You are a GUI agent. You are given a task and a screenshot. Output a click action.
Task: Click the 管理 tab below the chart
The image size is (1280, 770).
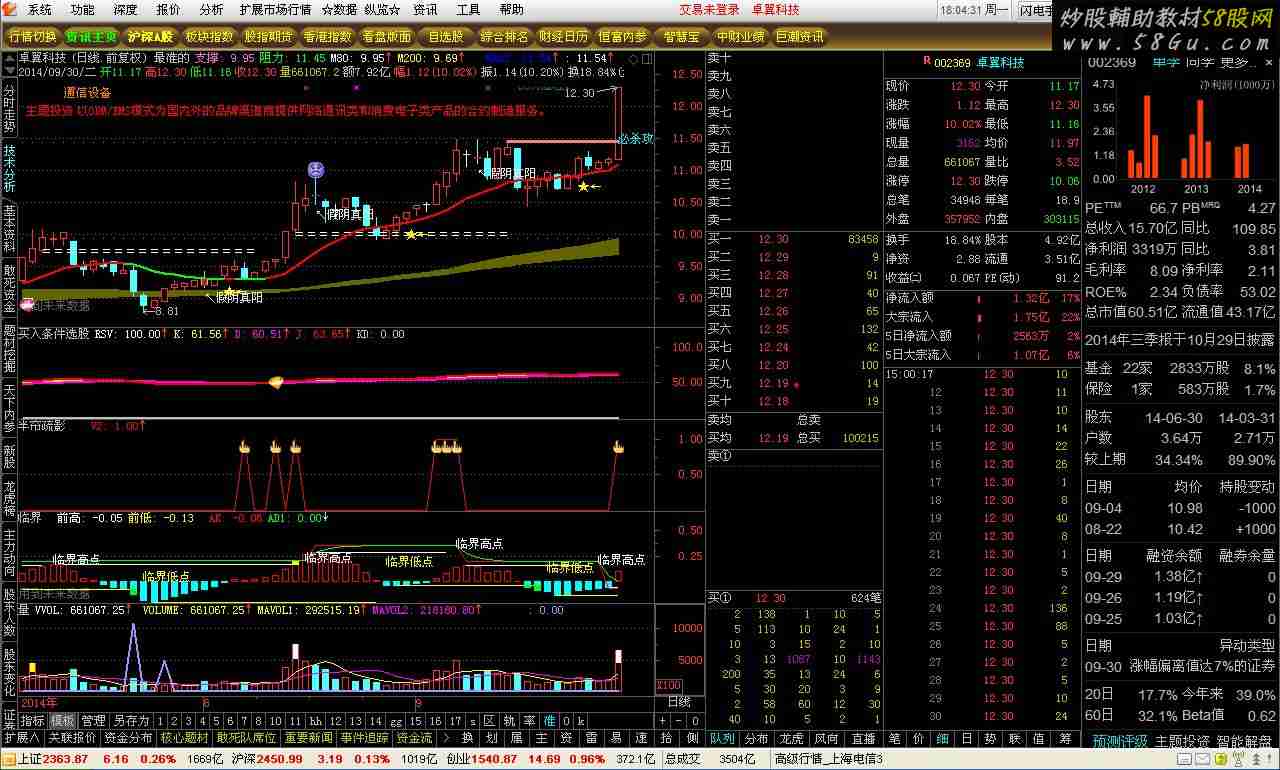tap(93, 720)
